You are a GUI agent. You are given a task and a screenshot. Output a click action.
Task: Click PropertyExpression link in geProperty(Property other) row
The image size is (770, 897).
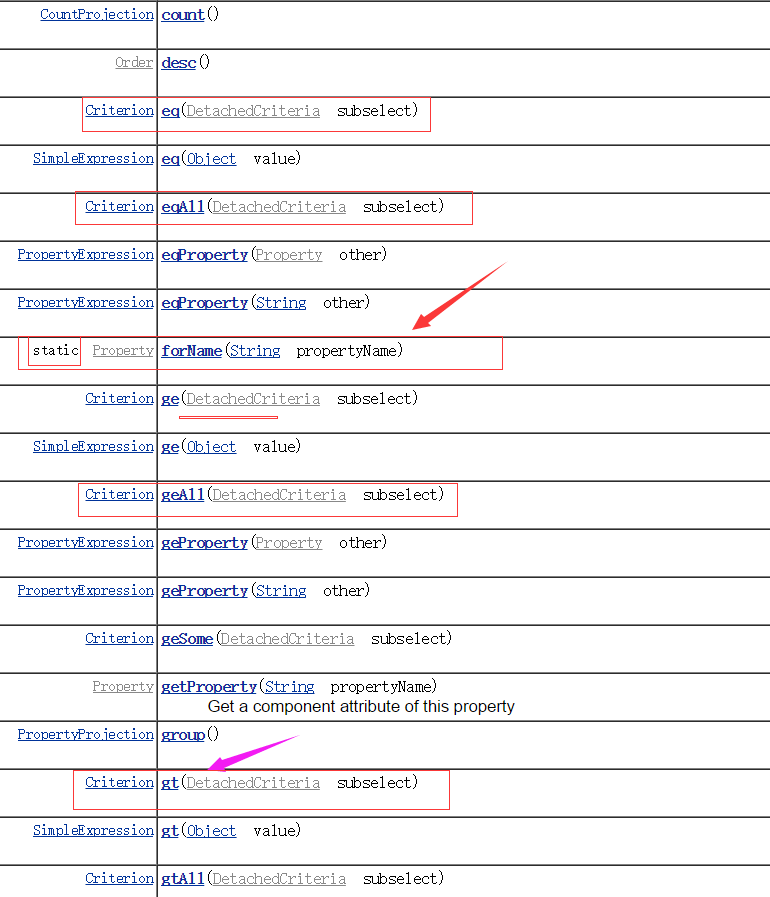pyautogui.click(x=86, y=543)
